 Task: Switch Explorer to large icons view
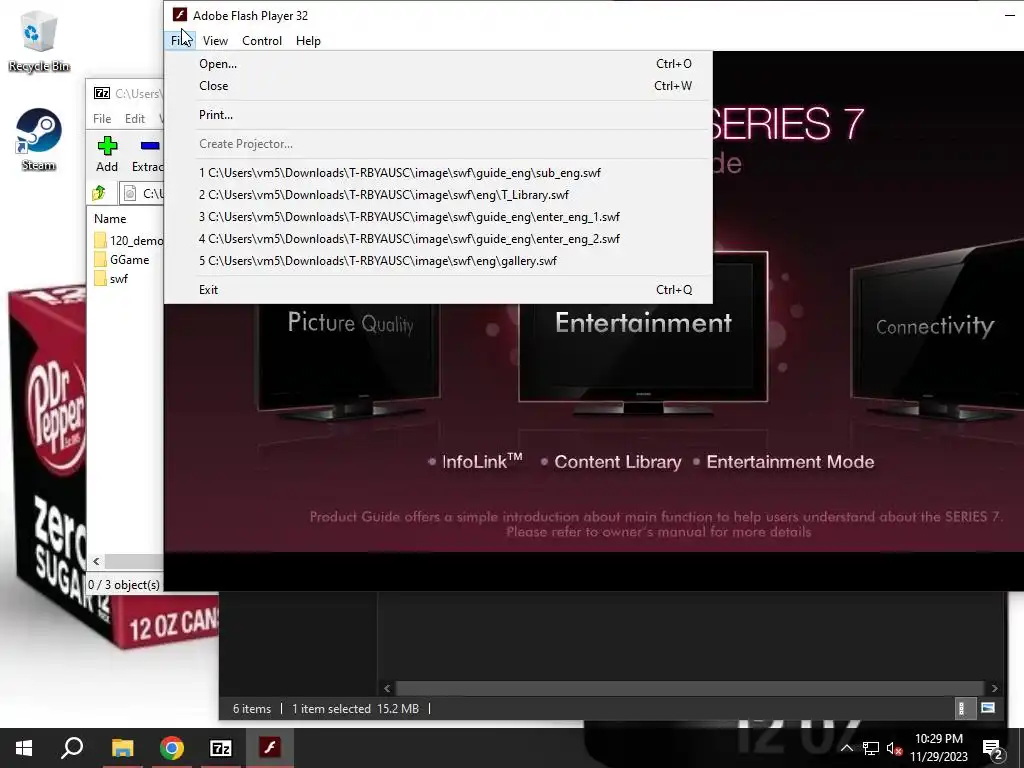(987, 708)
